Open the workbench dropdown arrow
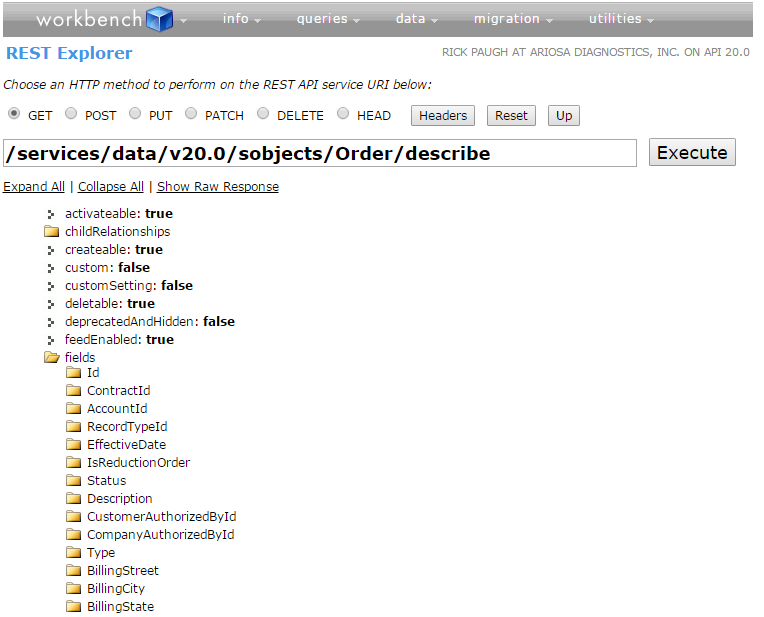The image size is (764, 617). pyautogui.click(x=183, y=21)
